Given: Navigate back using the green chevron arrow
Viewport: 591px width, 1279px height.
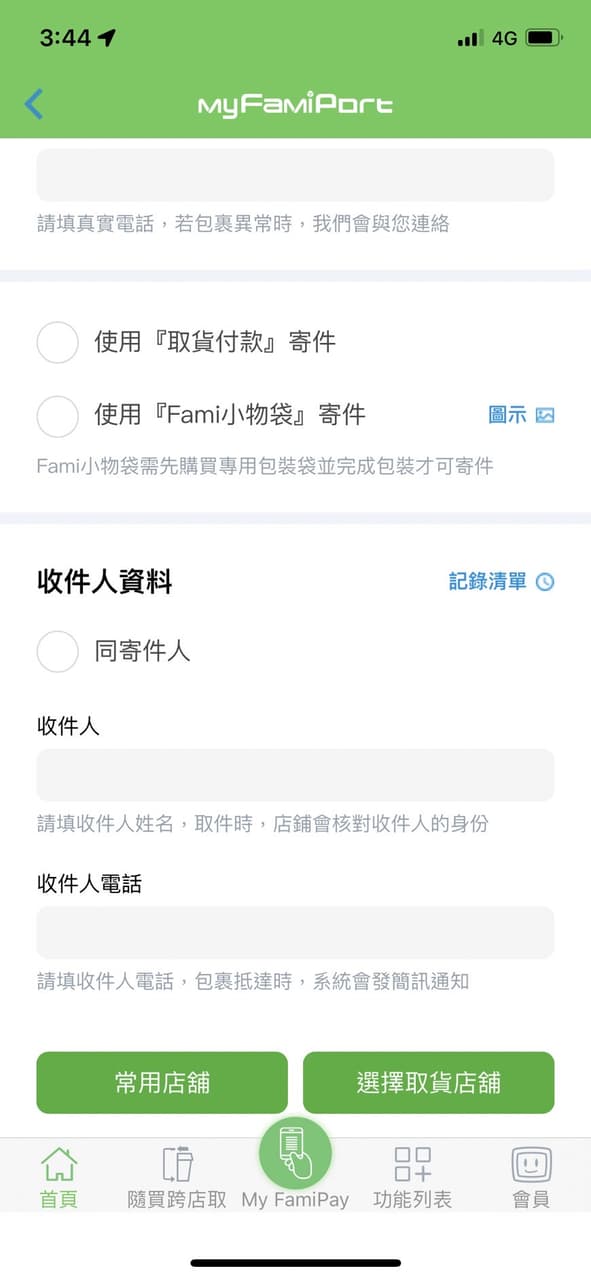Looking at the screenshot, I should pos(32,103).
